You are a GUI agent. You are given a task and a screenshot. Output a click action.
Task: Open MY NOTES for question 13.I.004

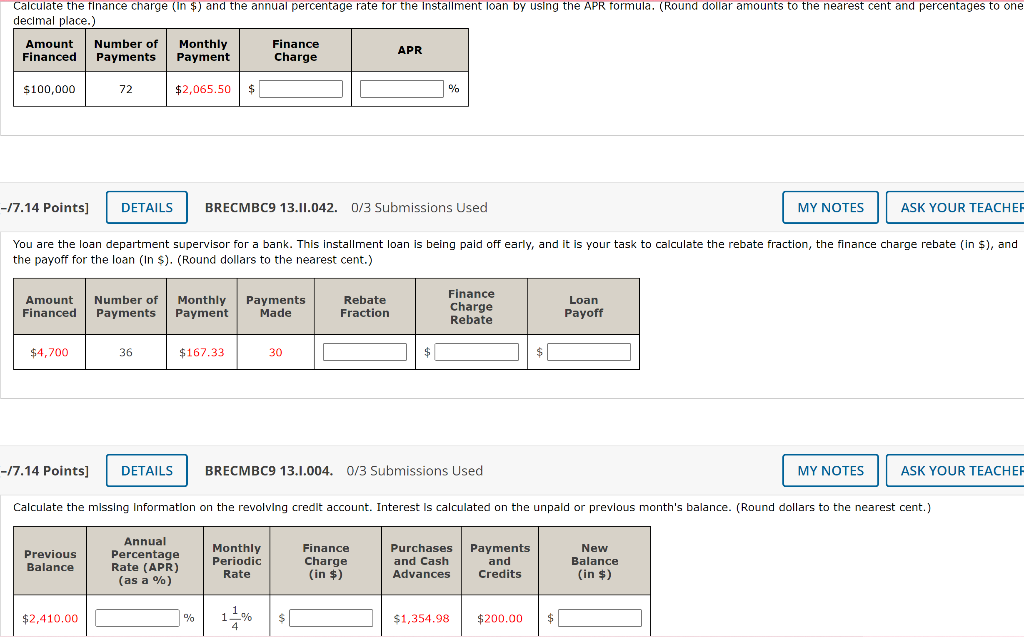(x=830, y=470)
